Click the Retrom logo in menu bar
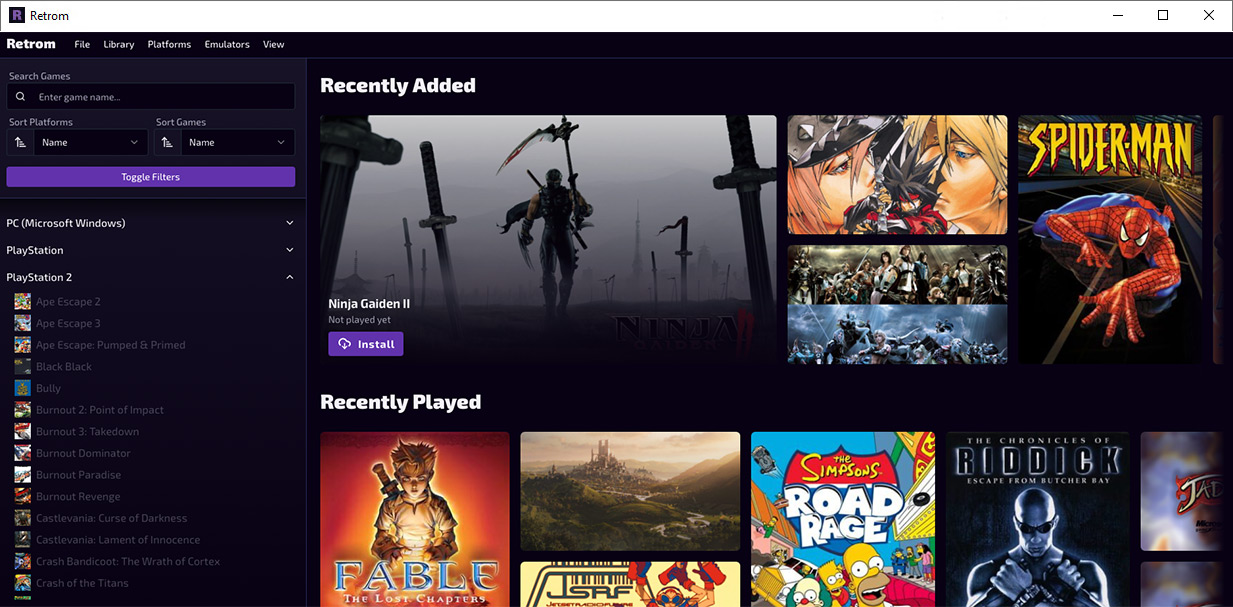 pos(31,44)
